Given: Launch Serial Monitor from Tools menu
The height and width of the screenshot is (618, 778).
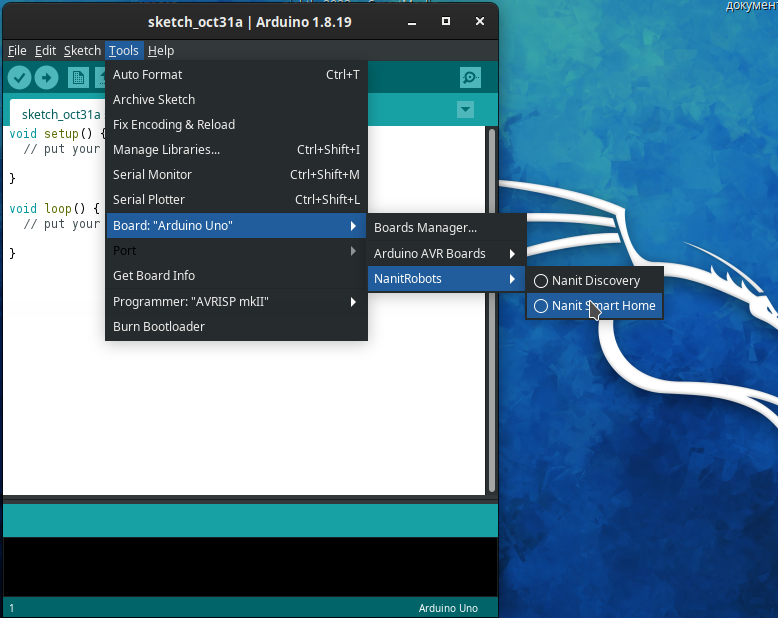Looking at the screenshot, I should [236, 175].
